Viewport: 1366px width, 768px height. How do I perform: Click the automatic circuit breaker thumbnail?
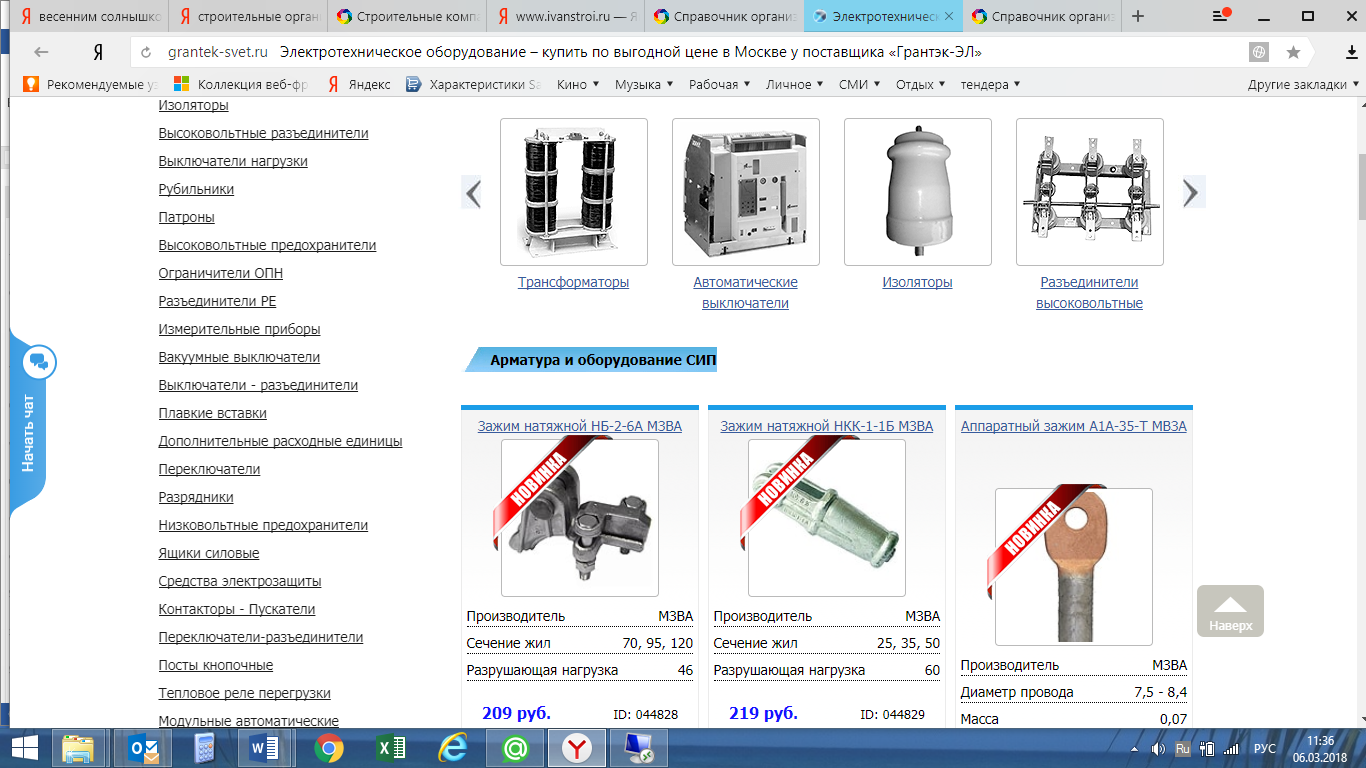(745, 192)
